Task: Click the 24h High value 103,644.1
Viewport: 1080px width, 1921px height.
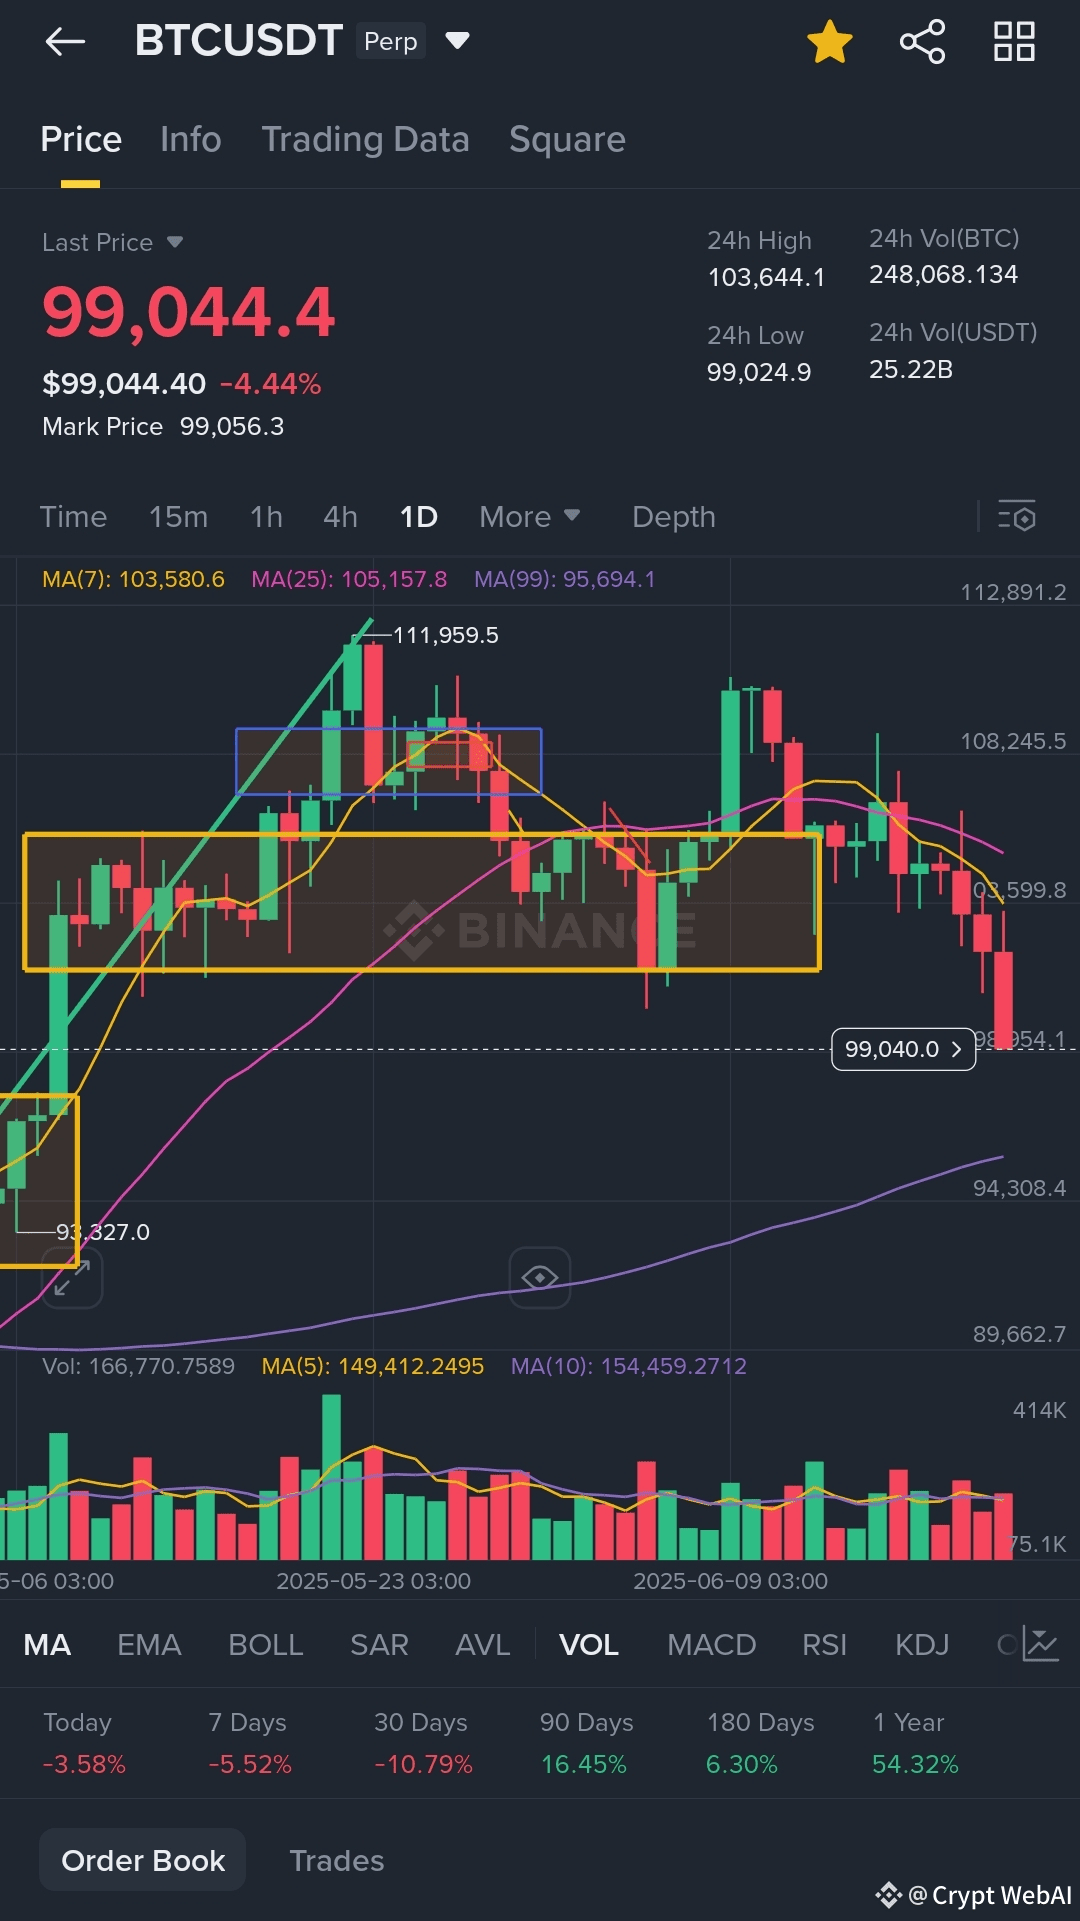Action: [766, 277]
